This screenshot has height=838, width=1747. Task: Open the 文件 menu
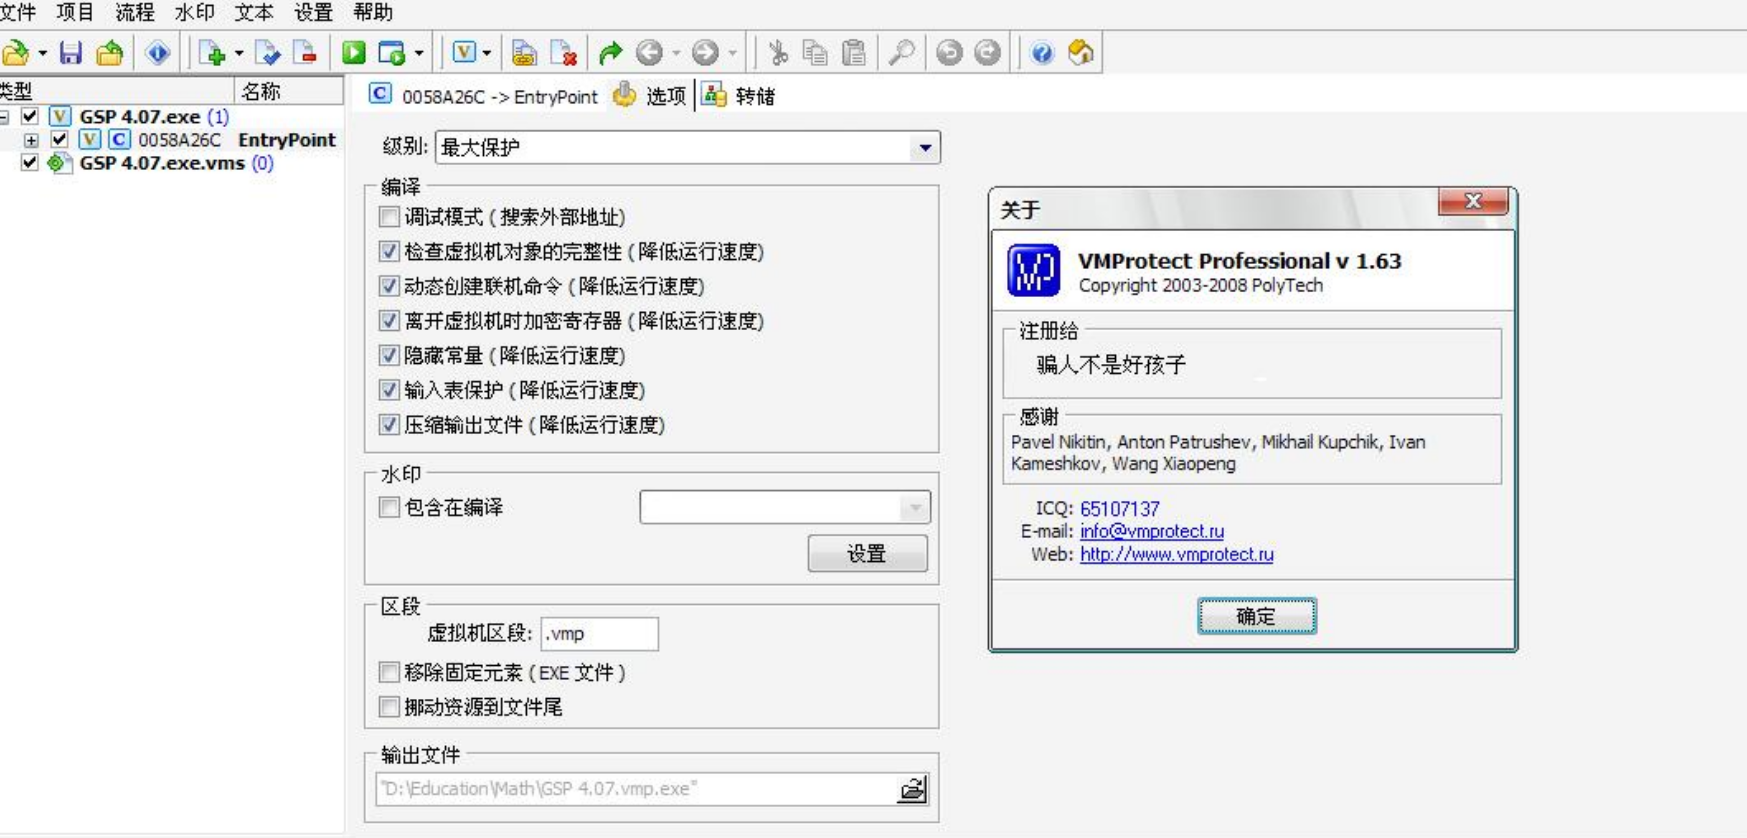[x=18, y=12]
